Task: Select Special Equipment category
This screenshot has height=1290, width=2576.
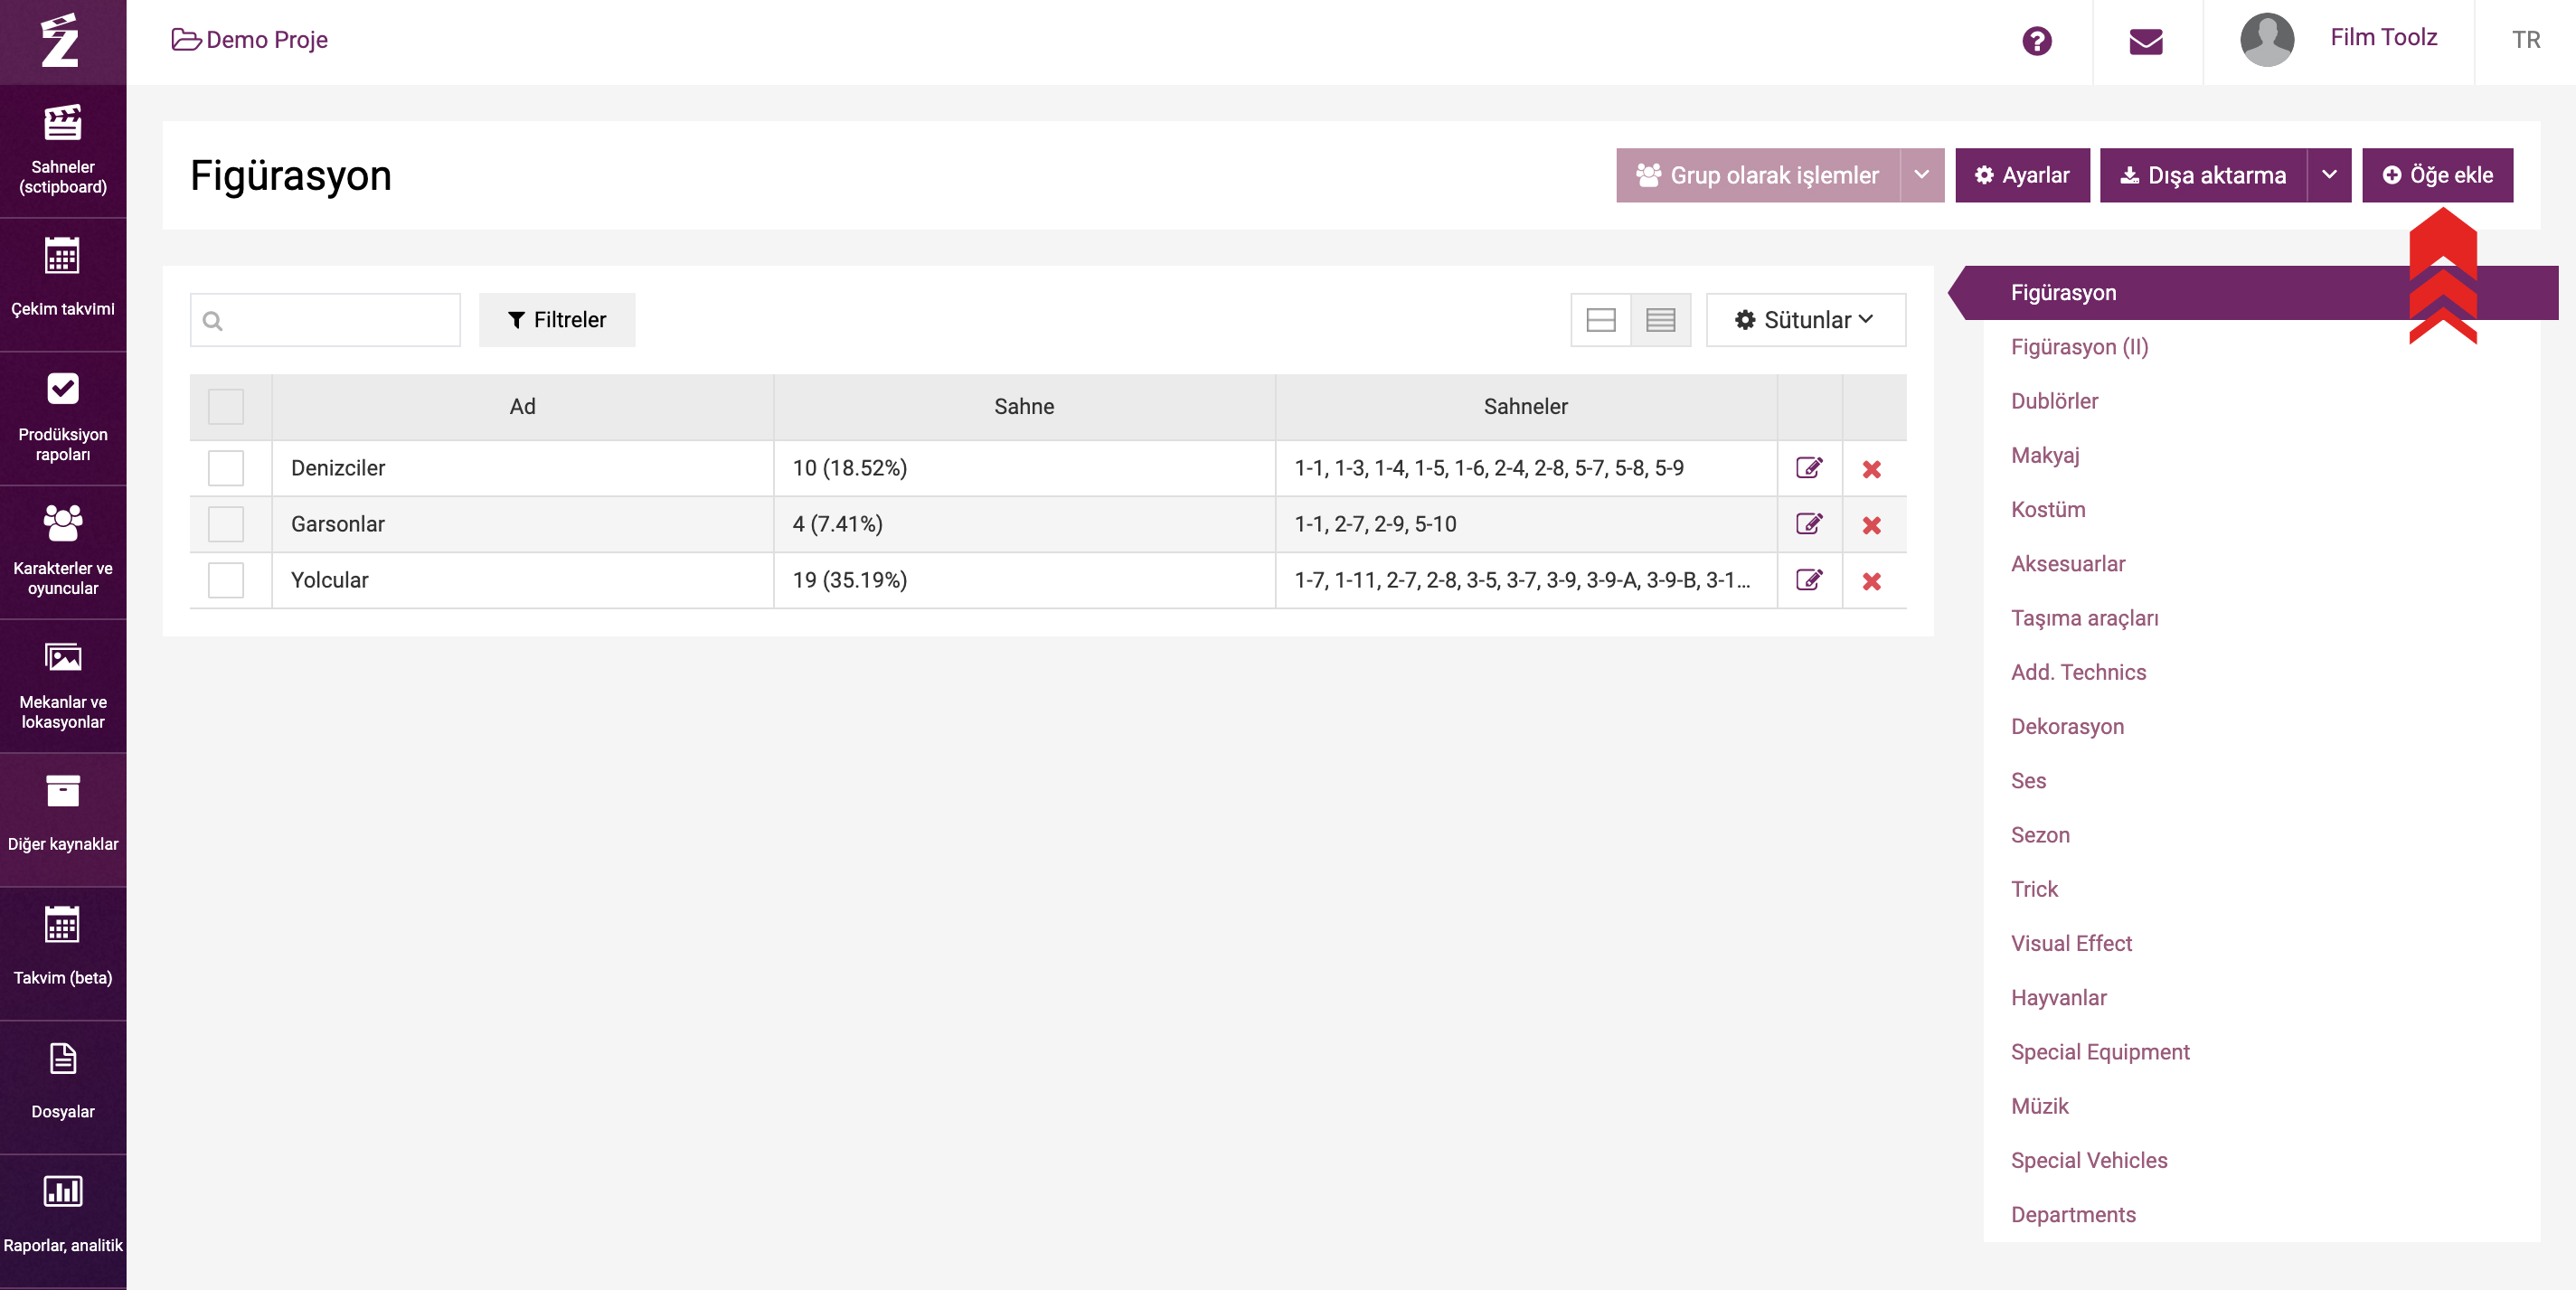Action: [2100, 1052]
